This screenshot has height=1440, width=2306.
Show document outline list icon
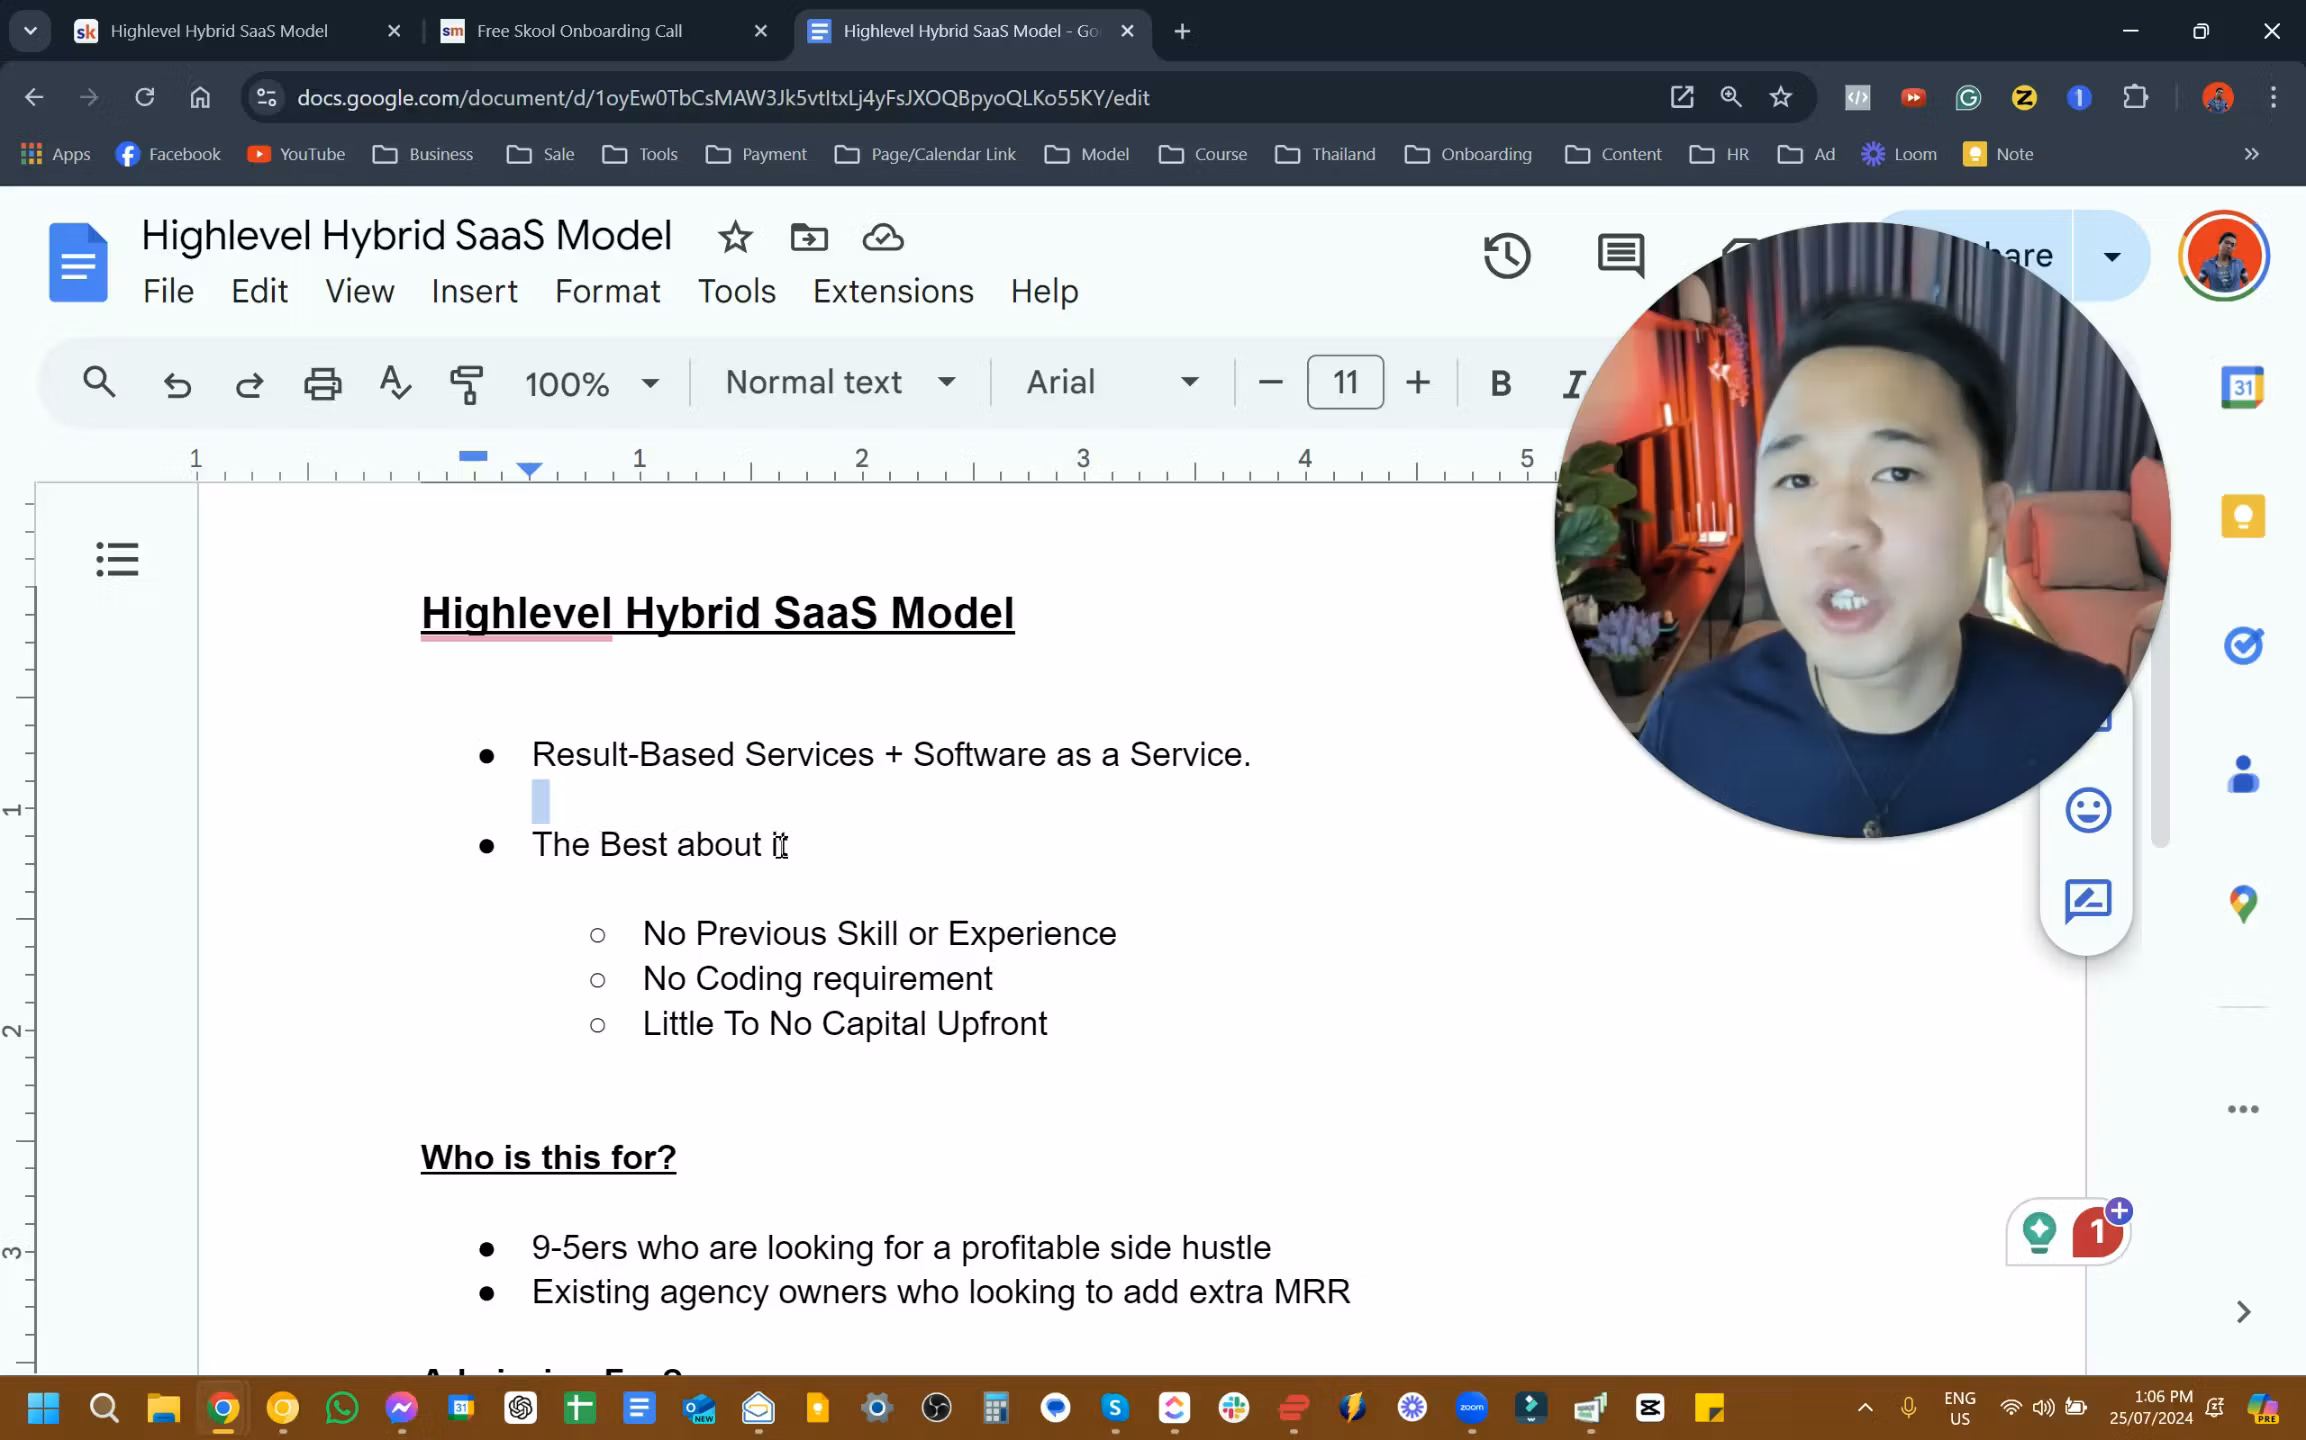pos(117,559)
